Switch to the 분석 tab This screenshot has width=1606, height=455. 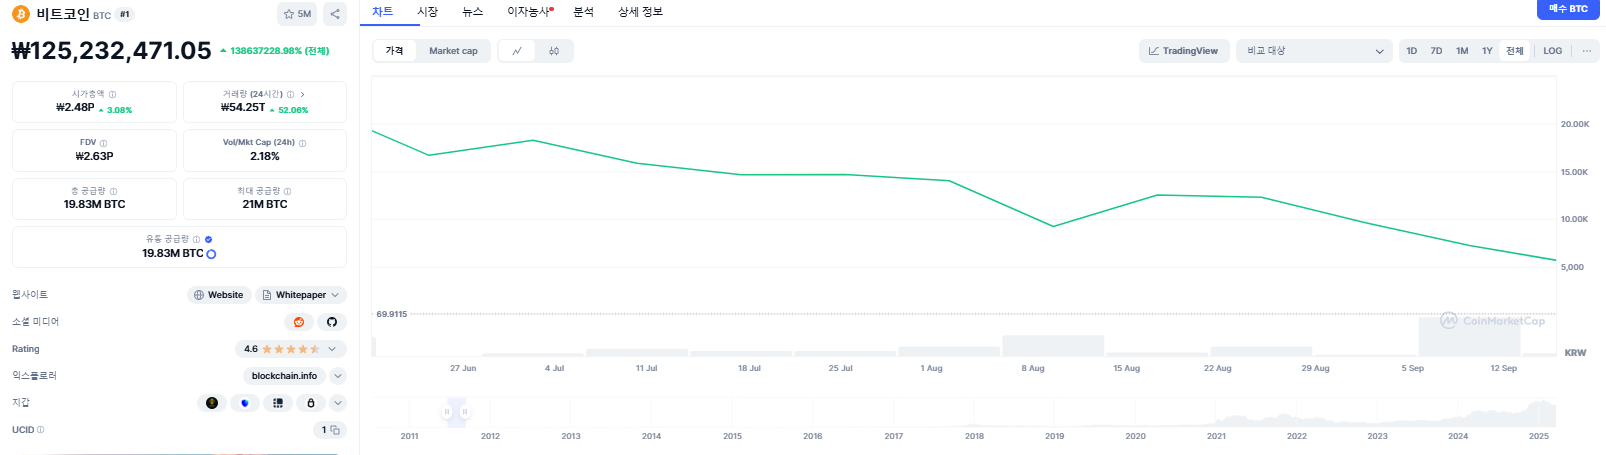tap(584, 12)
